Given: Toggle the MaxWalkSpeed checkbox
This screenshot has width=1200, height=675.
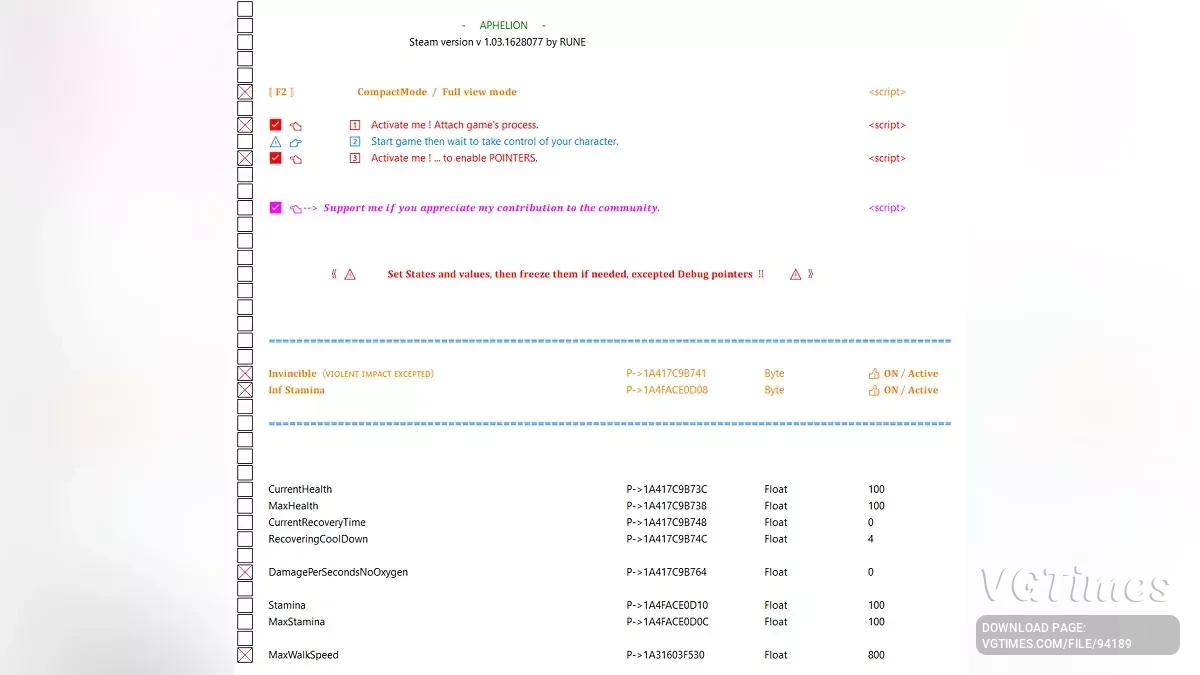Looking at the screenshot, I should pyautogui.click(x=245, y=655).
